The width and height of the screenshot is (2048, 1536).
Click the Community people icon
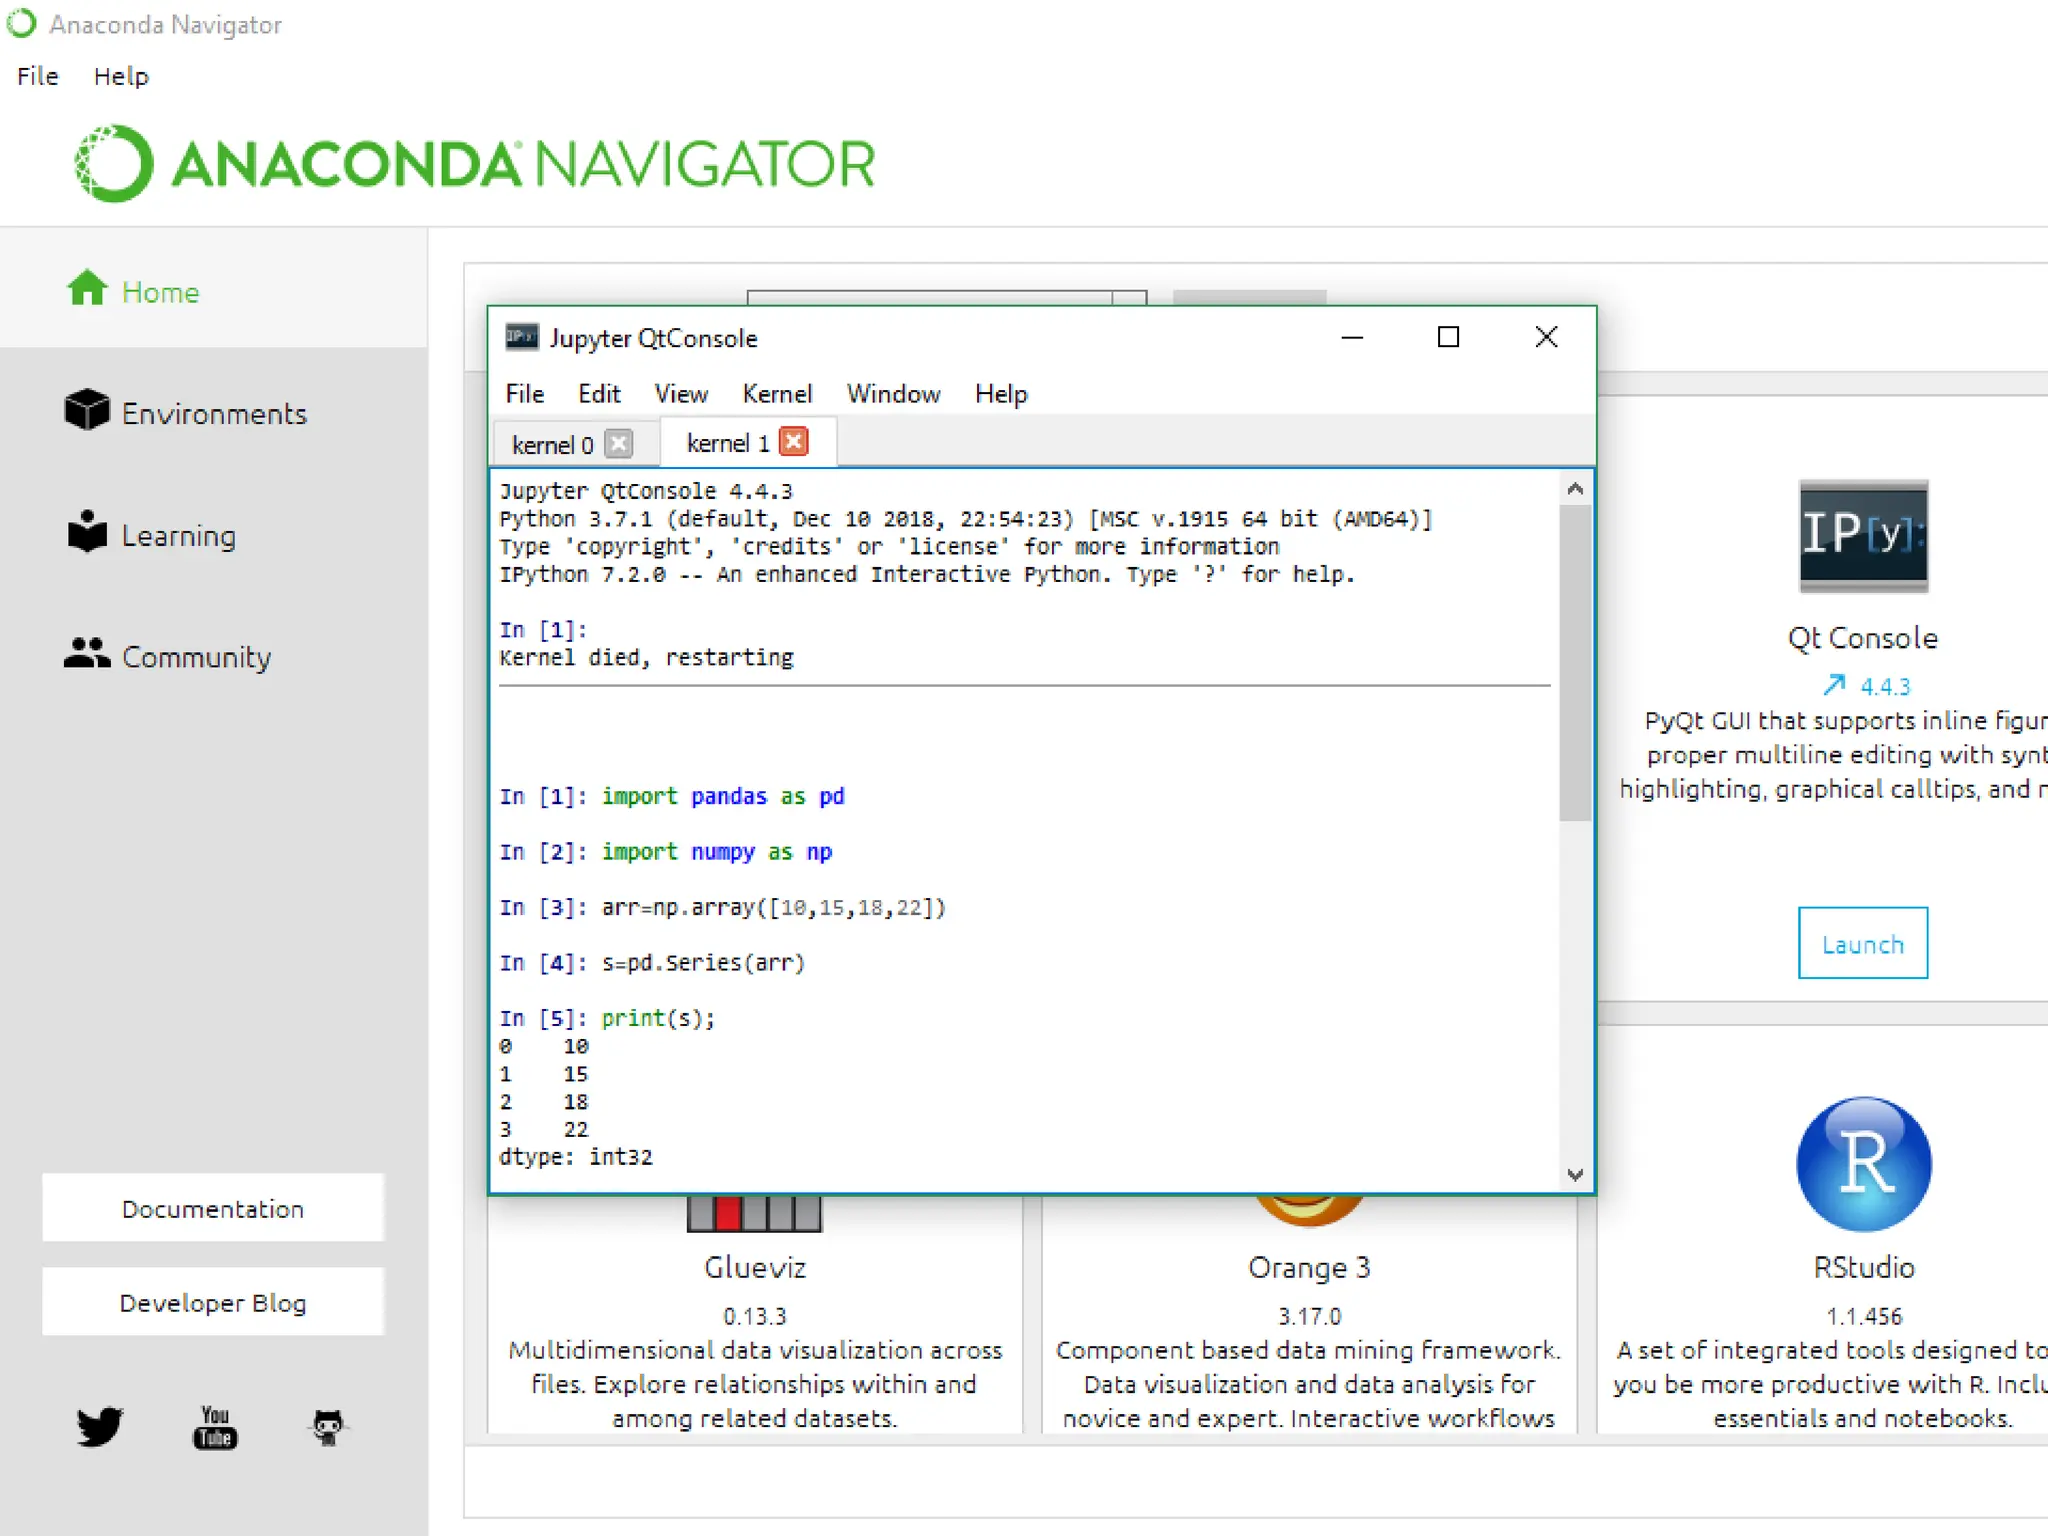(x=87, y=654)
